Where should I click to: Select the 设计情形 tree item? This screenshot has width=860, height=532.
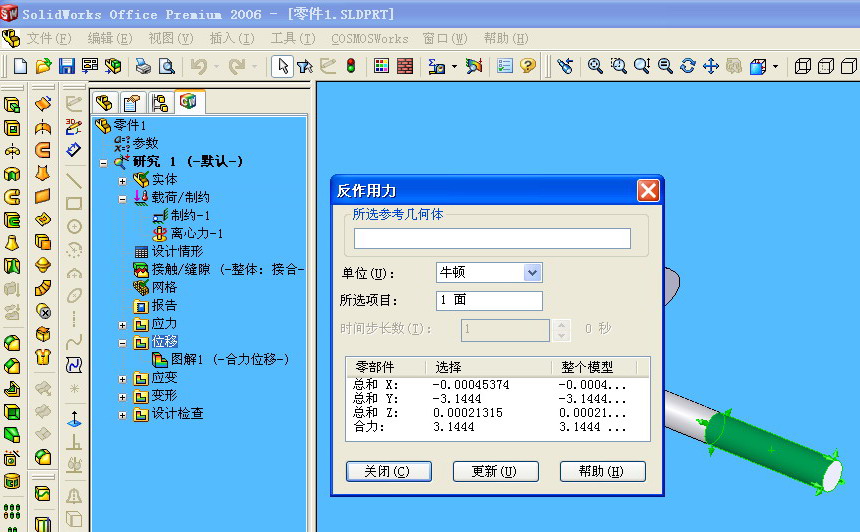(x=177, y=252)
